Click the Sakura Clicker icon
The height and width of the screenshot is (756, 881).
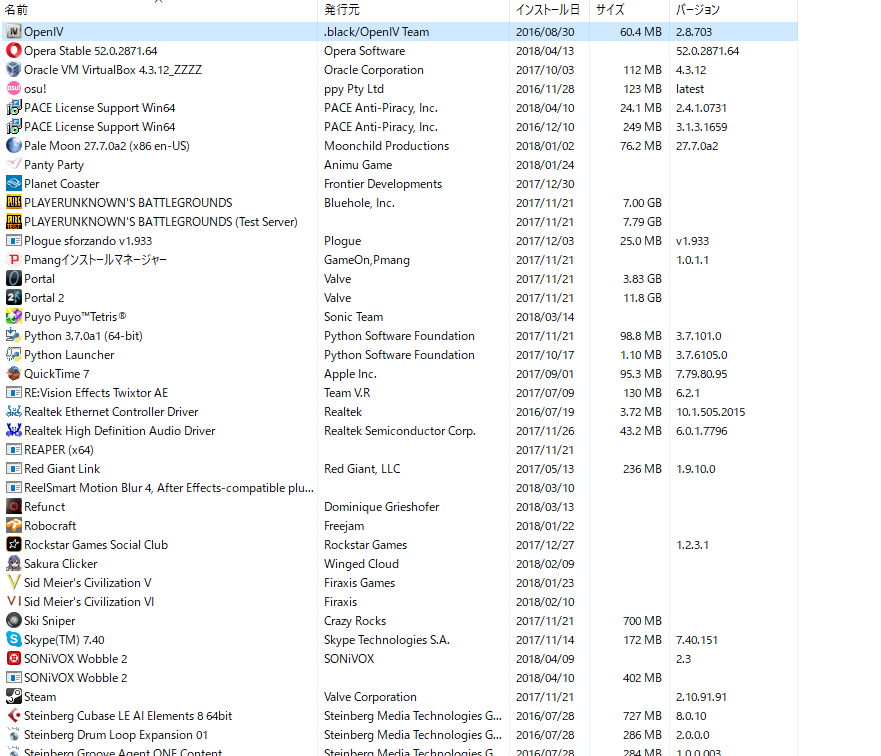[13, 564]
